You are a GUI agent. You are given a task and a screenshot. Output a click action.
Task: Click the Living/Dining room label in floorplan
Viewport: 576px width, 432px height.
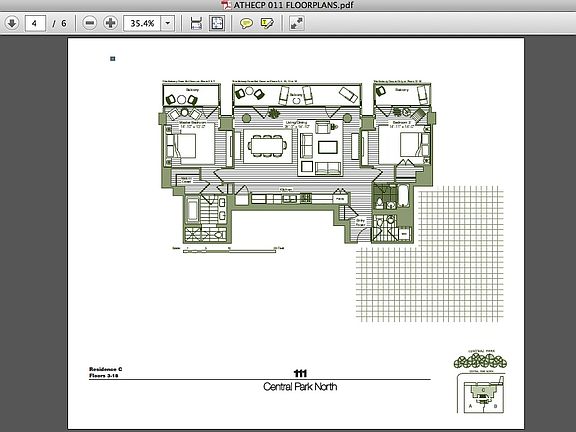pos(296,122)
